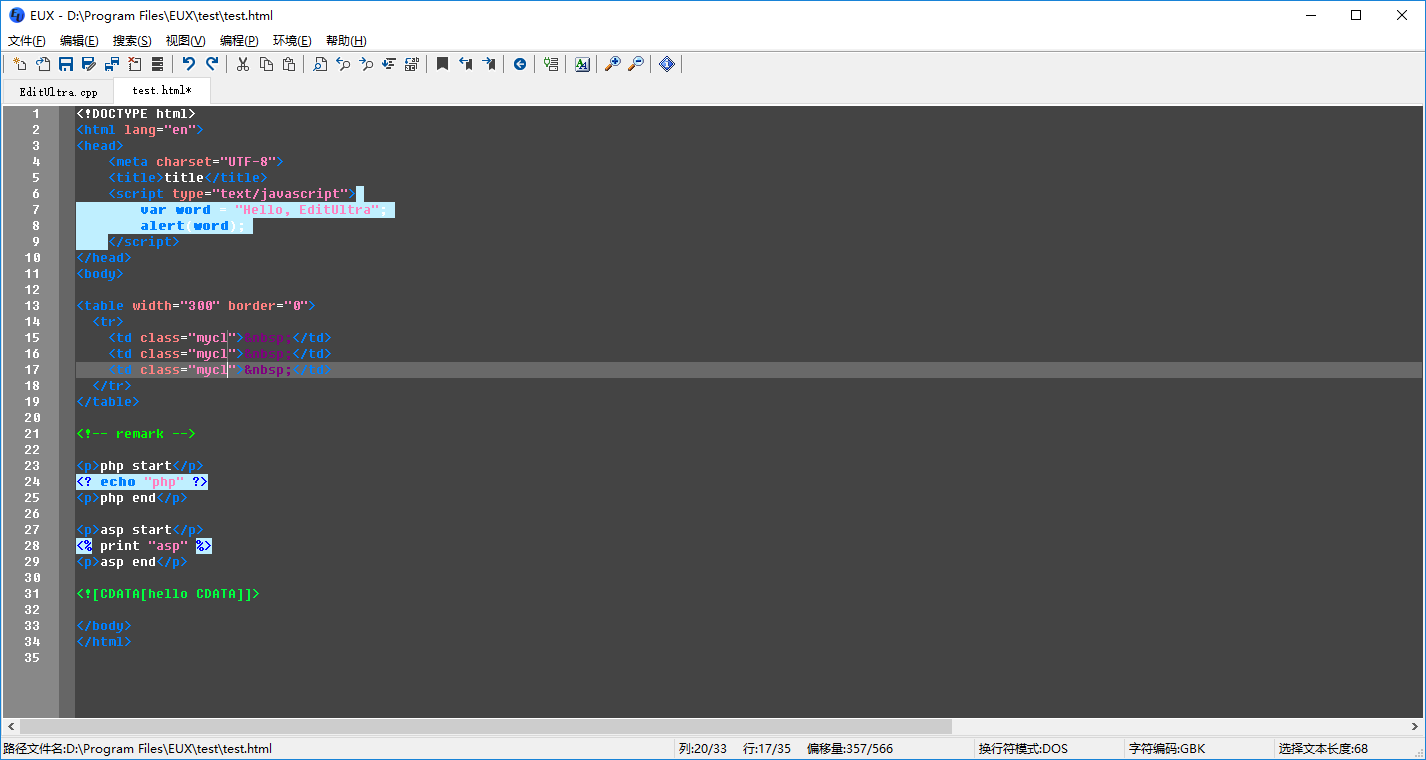Screen dimensions: 1426x760
Task: Open the 搜索(S) menu
Action: tap(132, 41)
